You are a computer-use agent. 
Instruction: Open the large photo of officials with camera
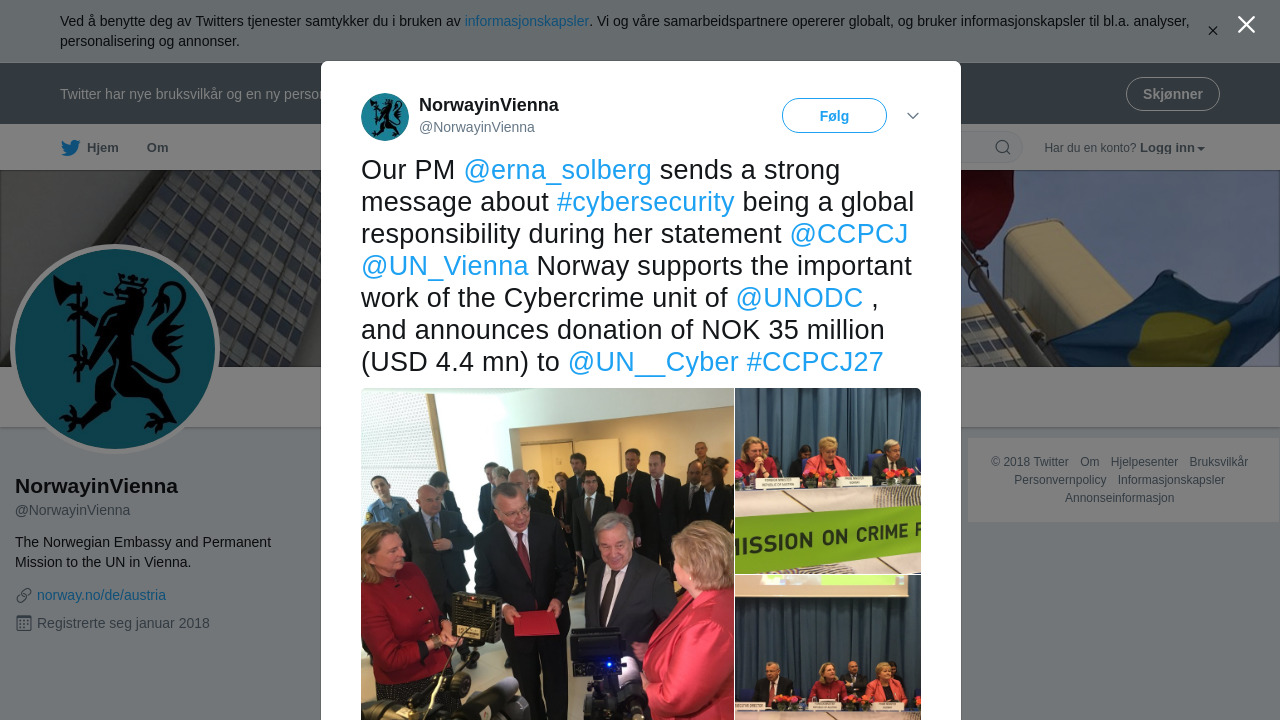pyautogui.click(x=547, y=554)
